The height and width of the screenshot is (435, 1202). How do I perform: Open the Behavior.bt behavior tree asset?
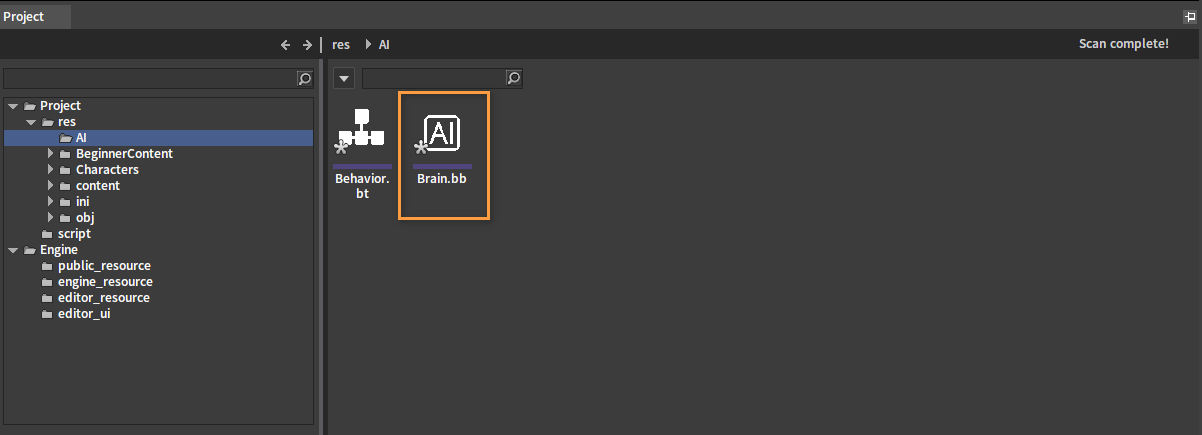coord(362,153)
